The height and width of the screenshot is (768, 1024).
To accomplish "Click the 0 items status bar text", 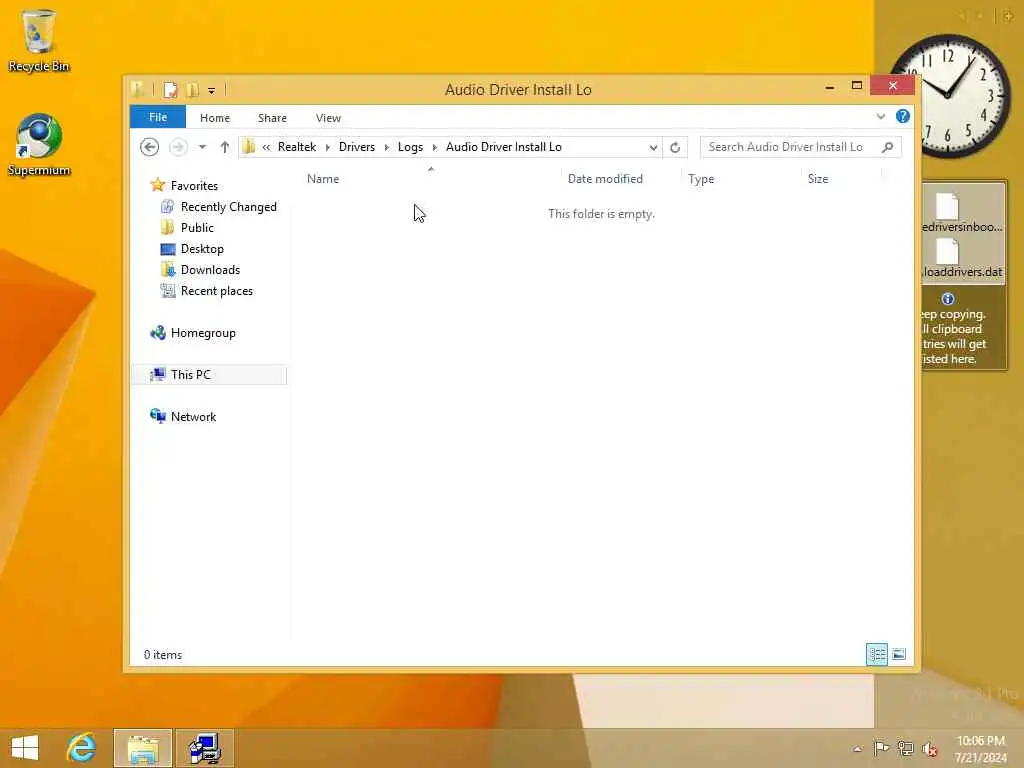I will [163, 654].
